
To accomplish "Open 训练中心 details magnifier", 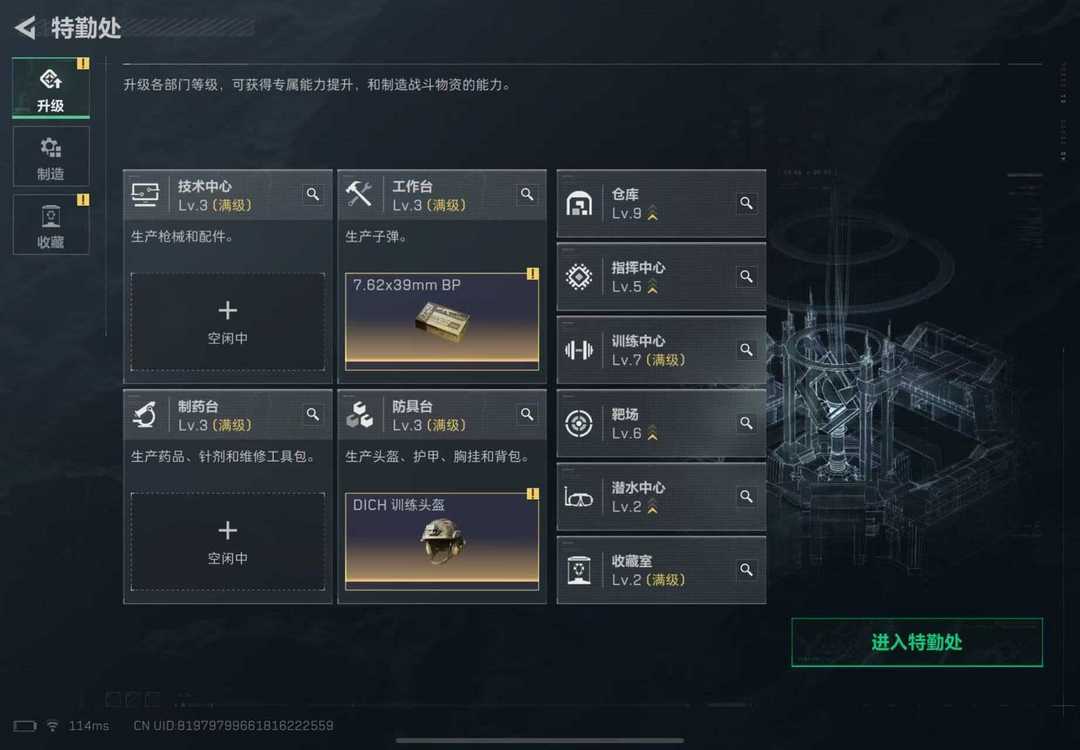I will pyautogui.click(x=746, y=350).
